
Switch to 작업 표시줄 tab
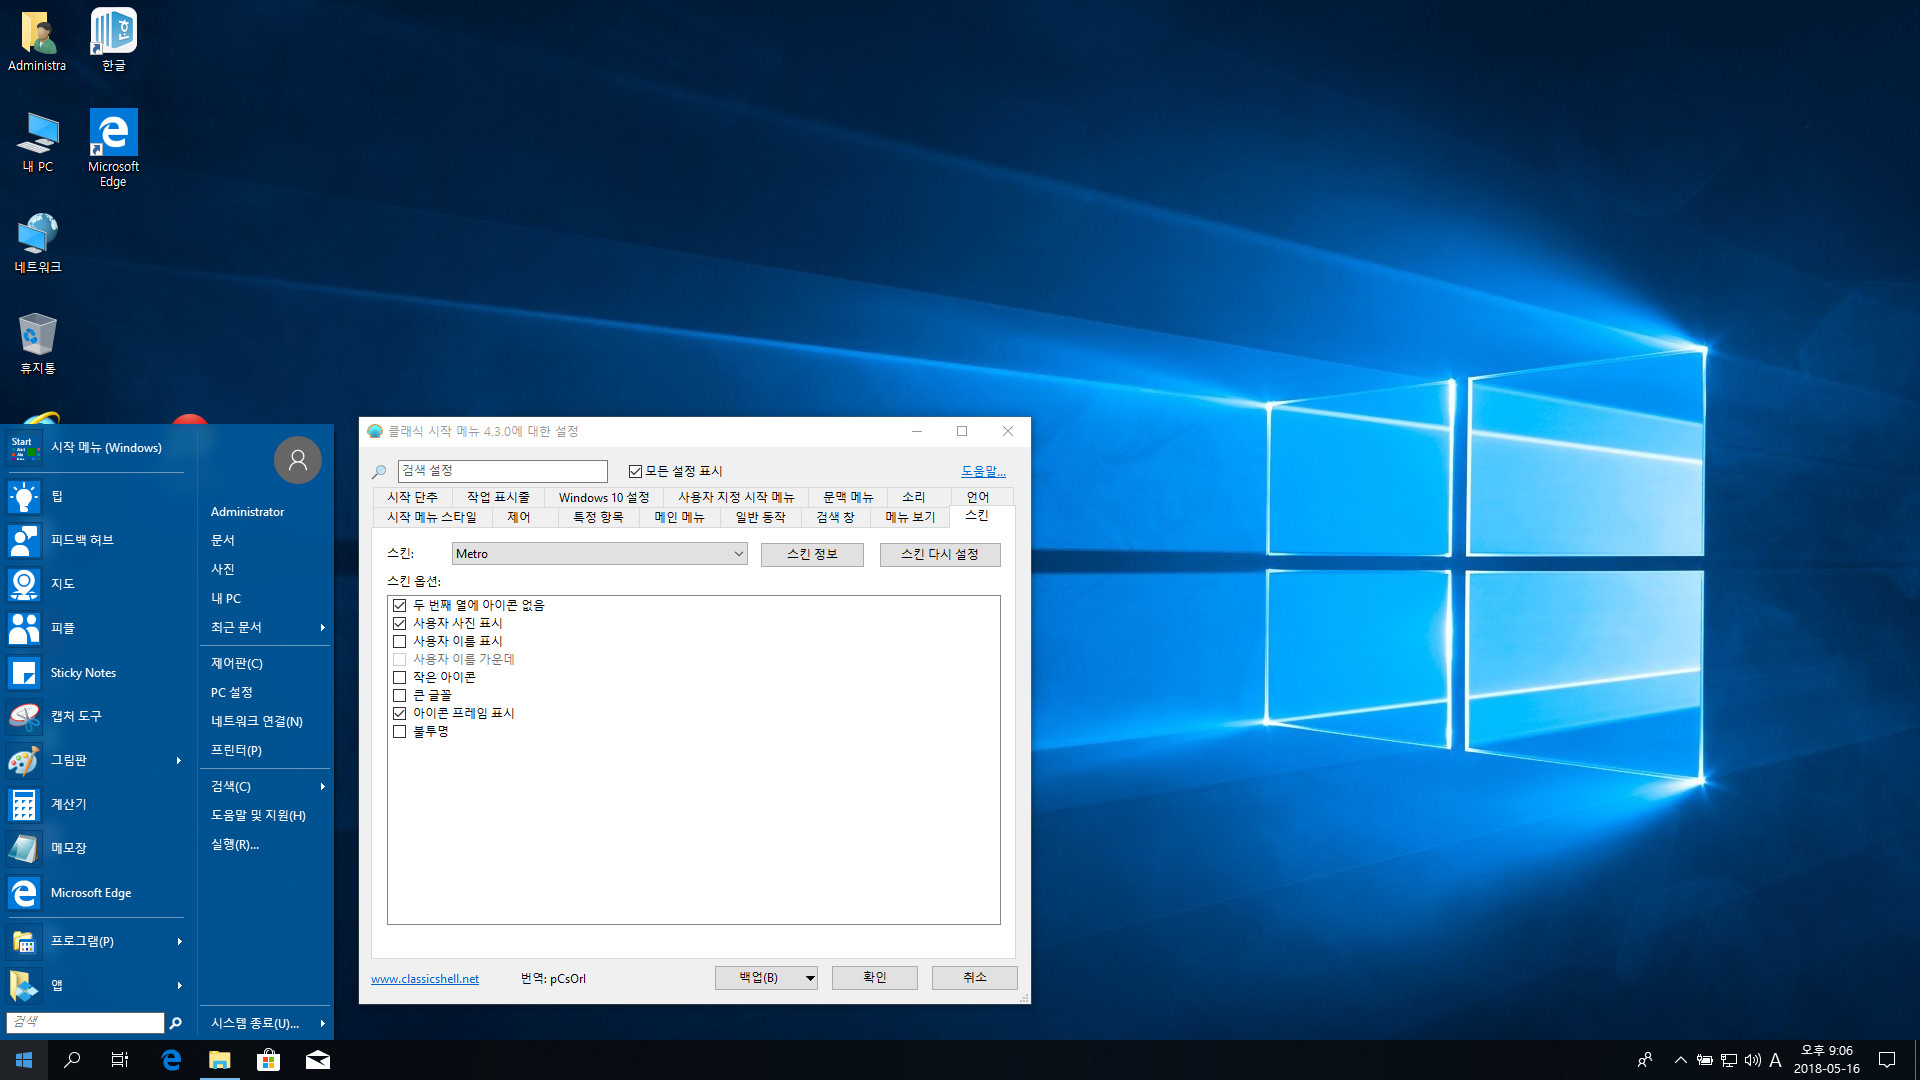[x=498, y=497]
